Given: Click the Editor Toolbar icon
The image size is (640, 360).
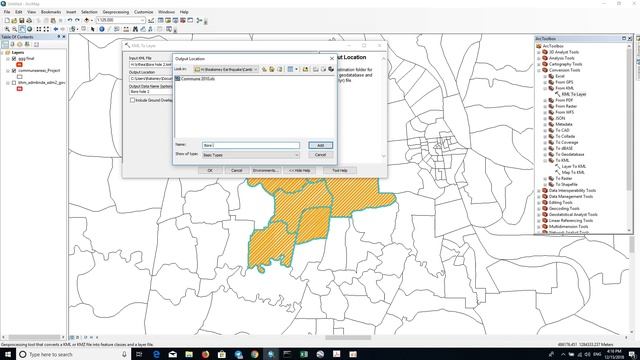Looking at the screenshot, I should (x=151, y=20).
